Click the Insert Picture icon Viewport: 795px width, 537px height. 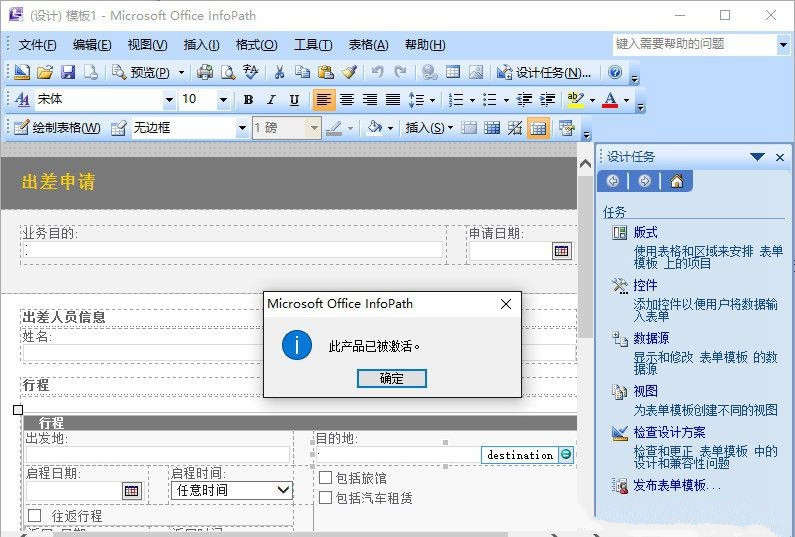[x=476, y=73]
